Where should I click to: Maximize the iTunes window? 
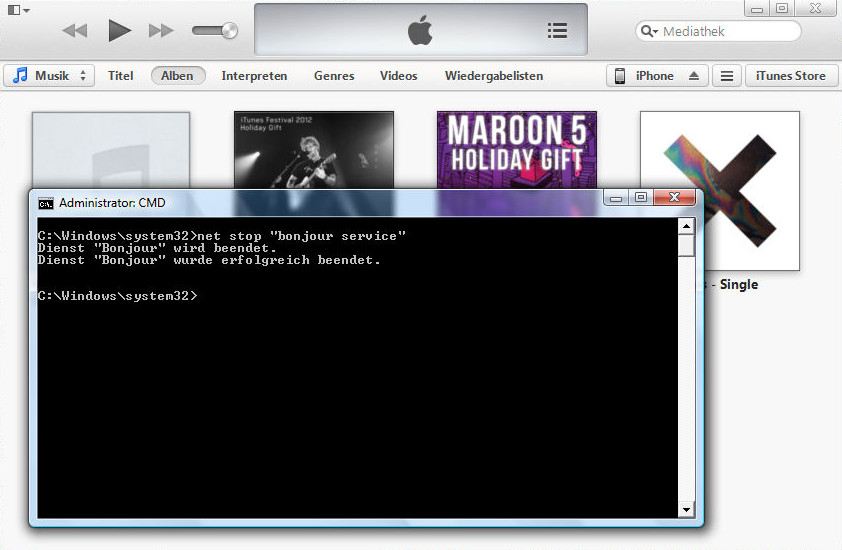click(x=782, y=8)
